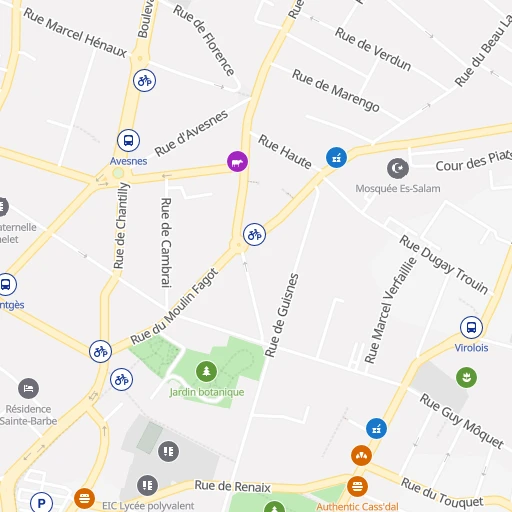Click the Authentic Cass'dal fast food icon
Viewport: 512px width, 512px height.
click(x=357, y=486)
